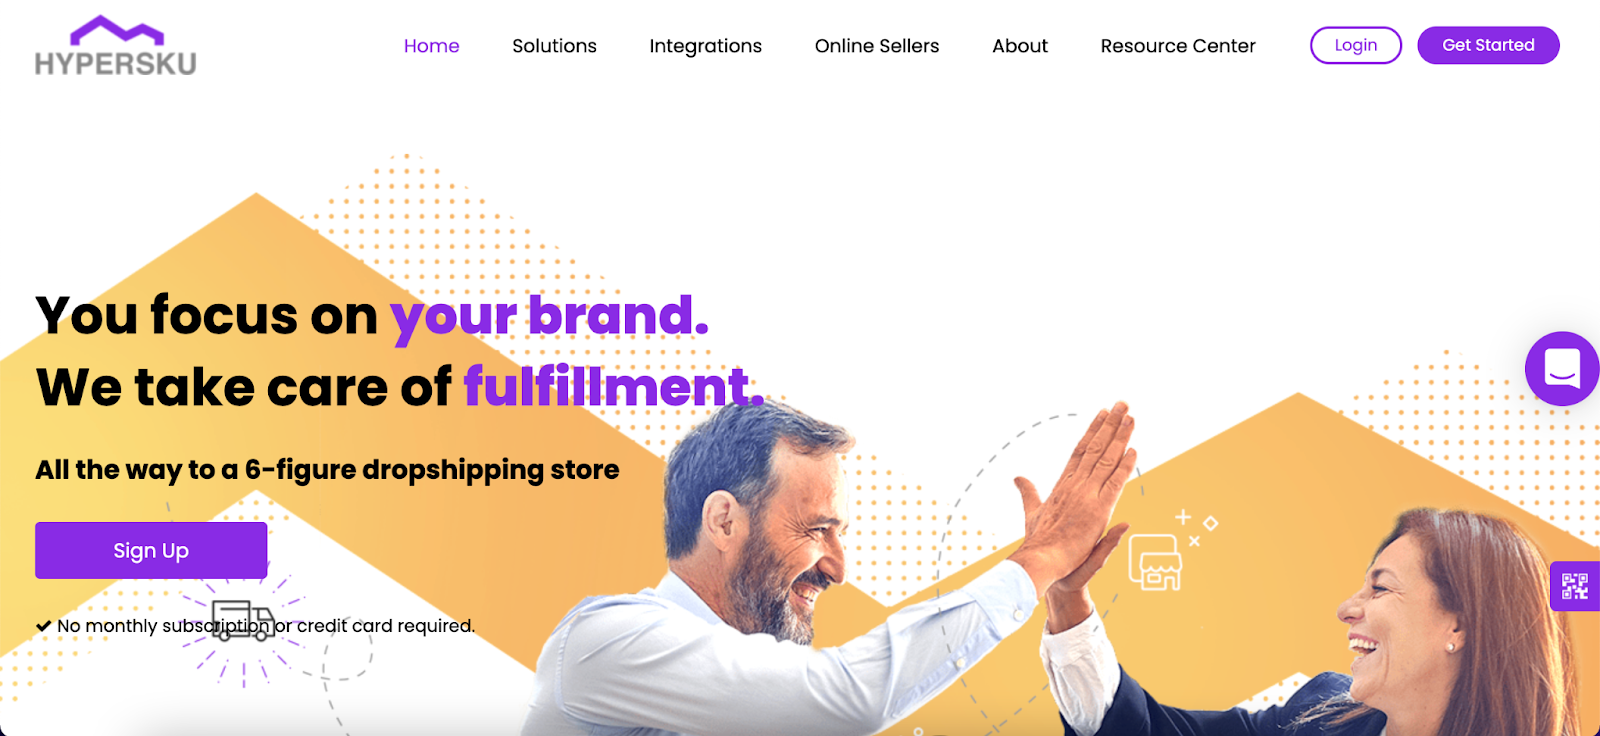Click the 'fulfillment.' purple headline text
Viewport: 1600px width, 736px height.
tap(614, 387)
